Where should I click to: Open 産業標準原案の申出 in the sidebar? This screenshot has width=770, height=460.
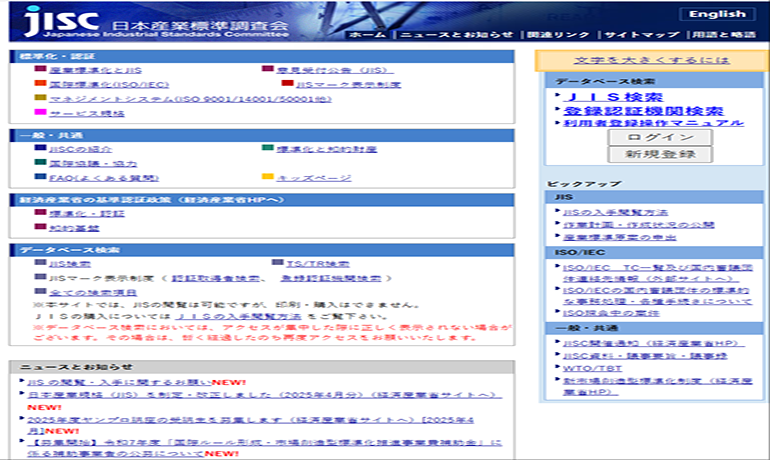619,237
